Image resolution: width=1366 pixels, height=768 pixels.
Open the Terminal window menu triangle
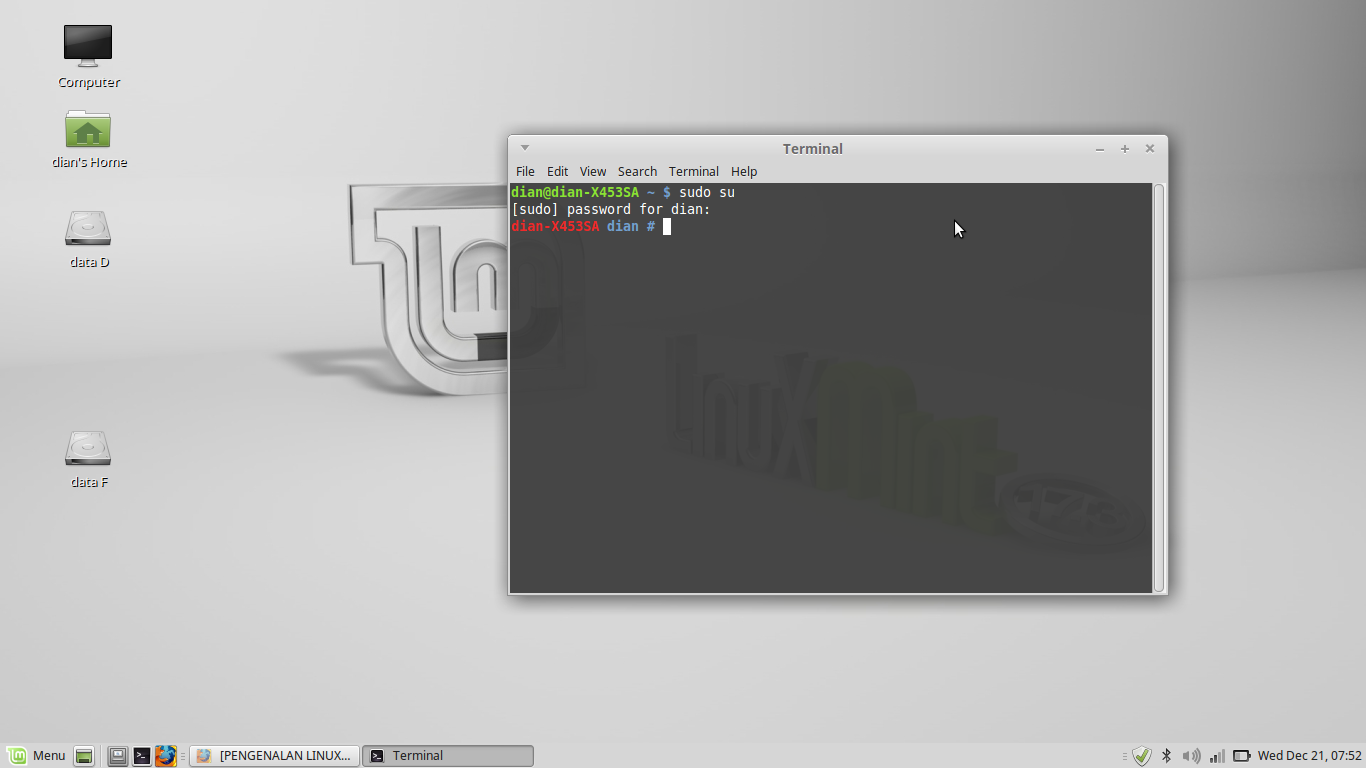coord(524,148)
